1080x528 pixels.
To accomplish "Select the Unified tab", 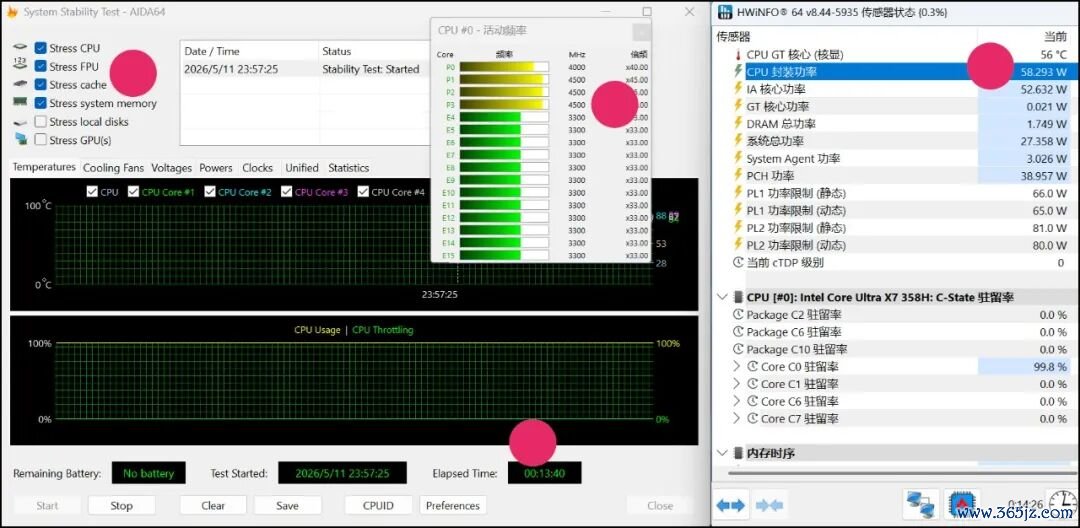I will 302,168.
